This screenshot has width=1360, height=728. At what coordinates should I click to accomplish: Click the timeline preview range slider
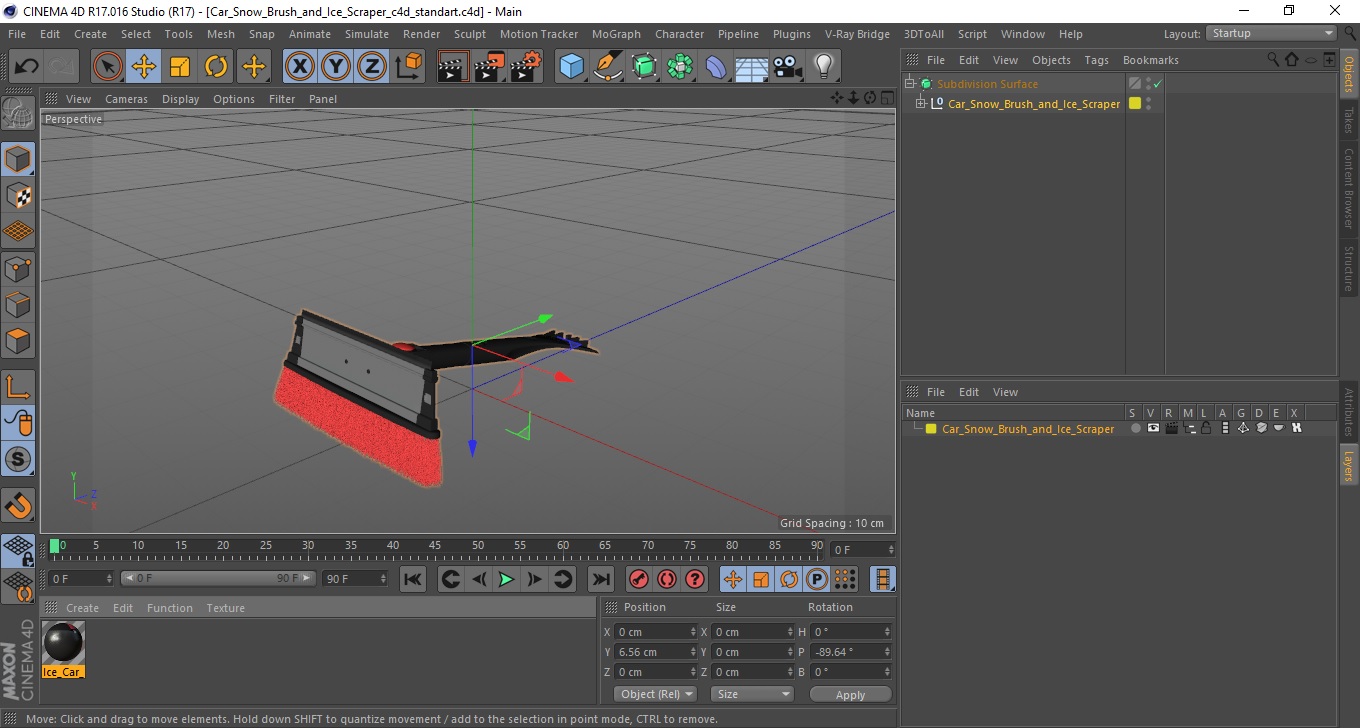218,578
